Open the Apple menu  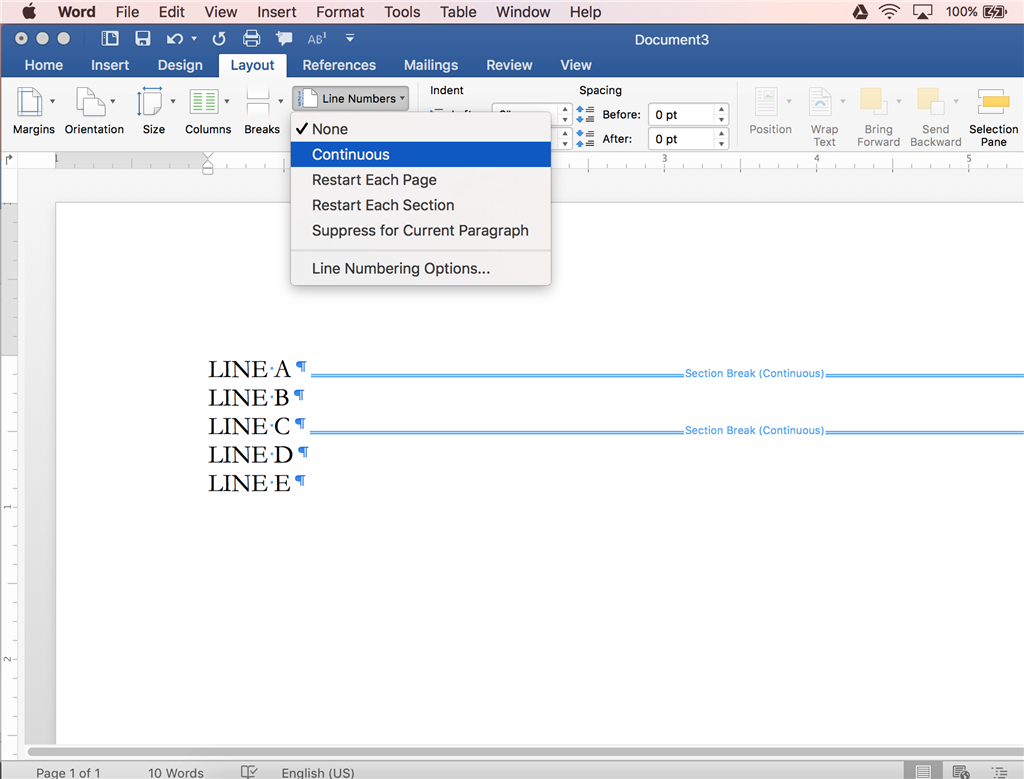coord(29,11)
